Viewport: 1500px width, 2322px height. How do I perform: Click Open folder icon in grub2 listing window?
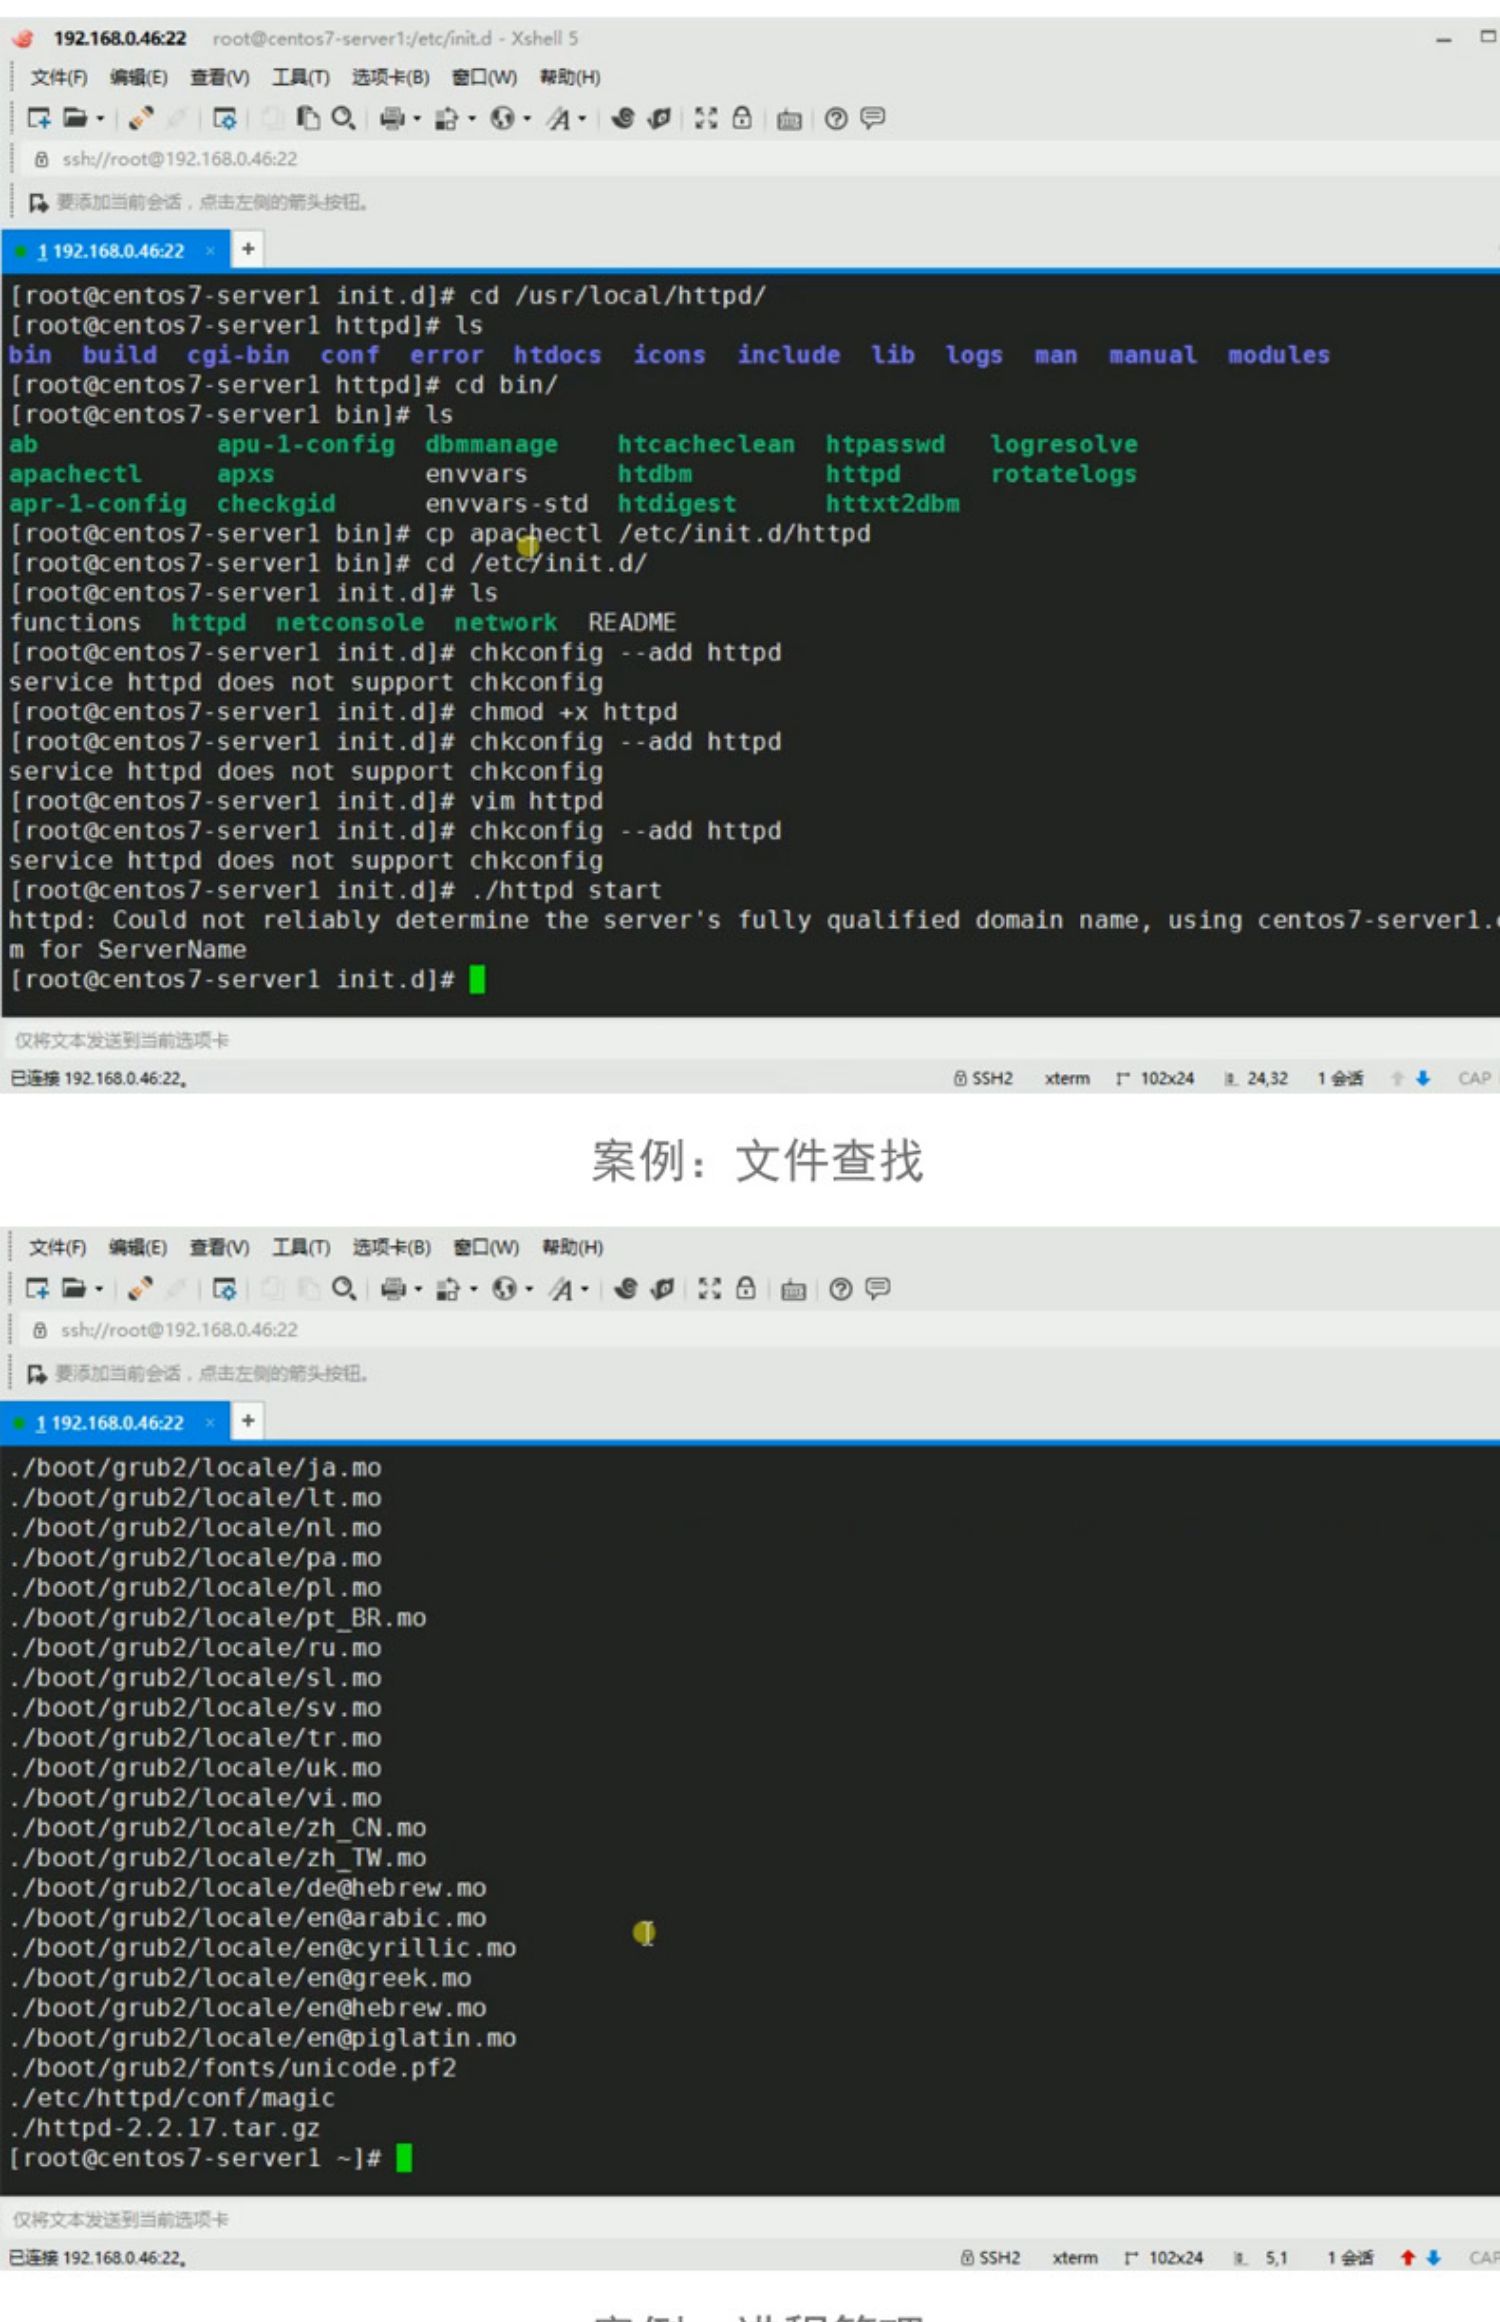coord(74,1288)
